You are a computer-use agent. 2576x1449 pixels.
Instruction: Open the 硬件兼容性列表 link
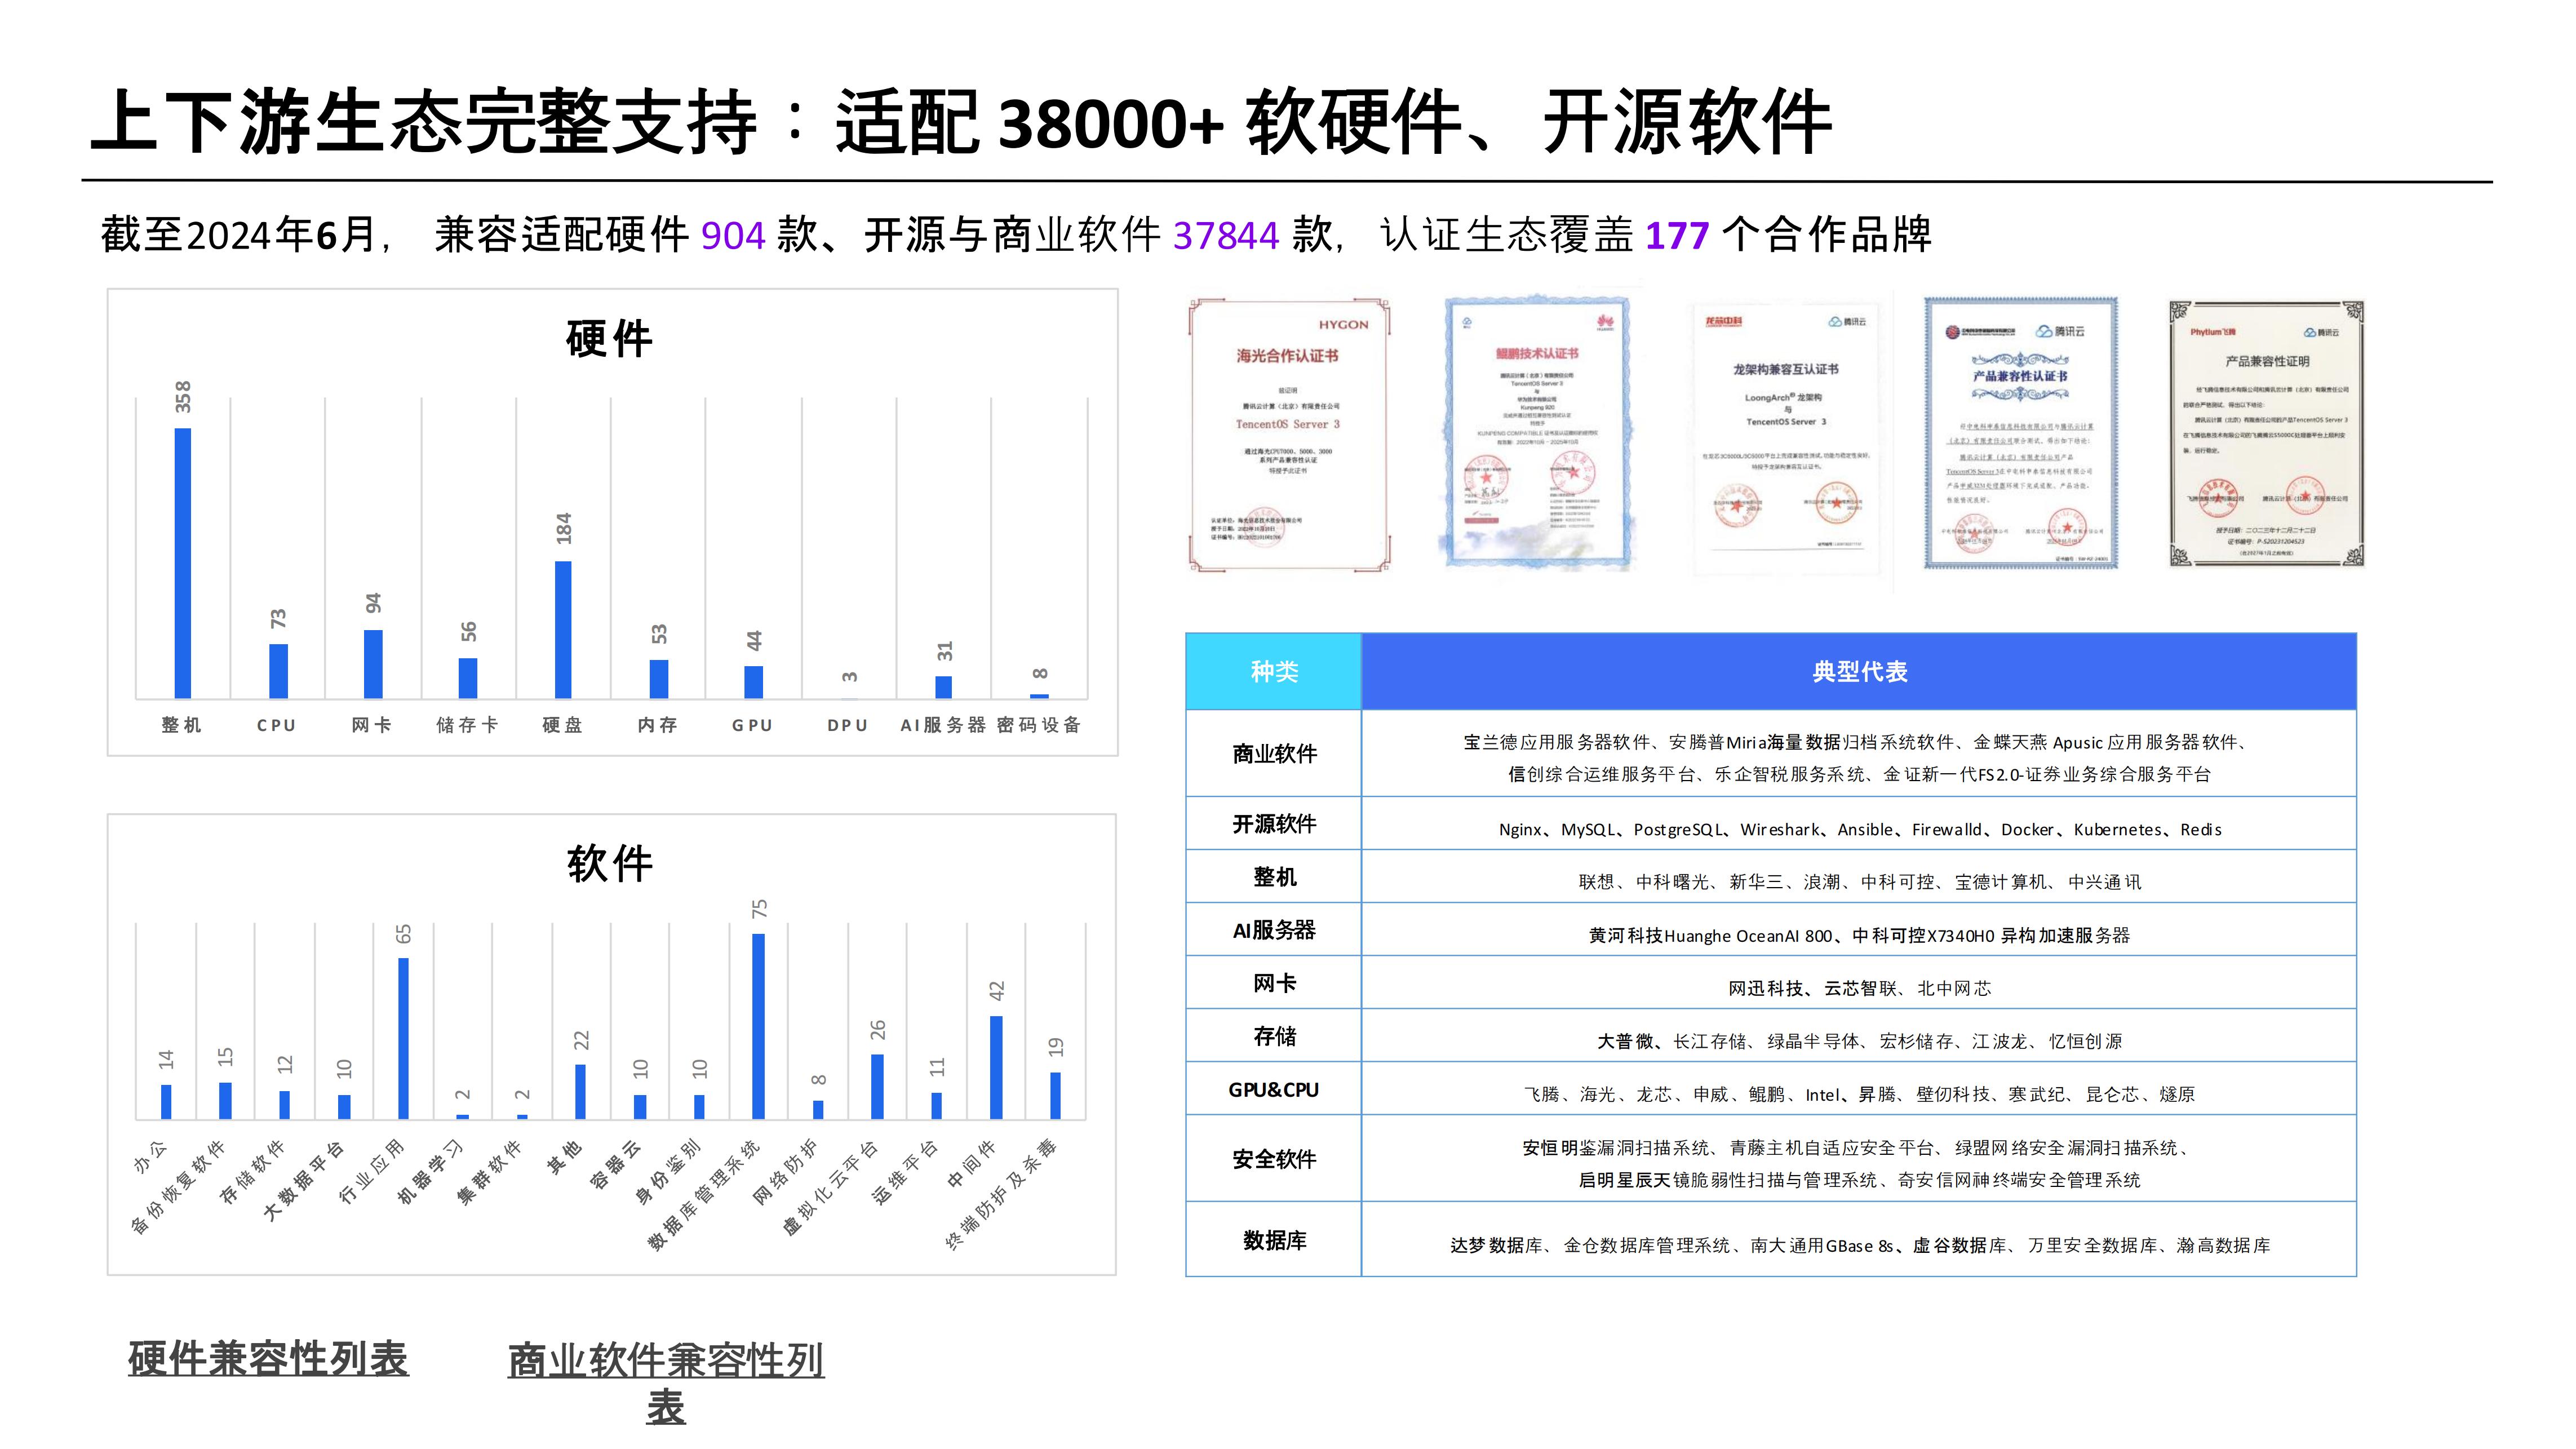268,1358
